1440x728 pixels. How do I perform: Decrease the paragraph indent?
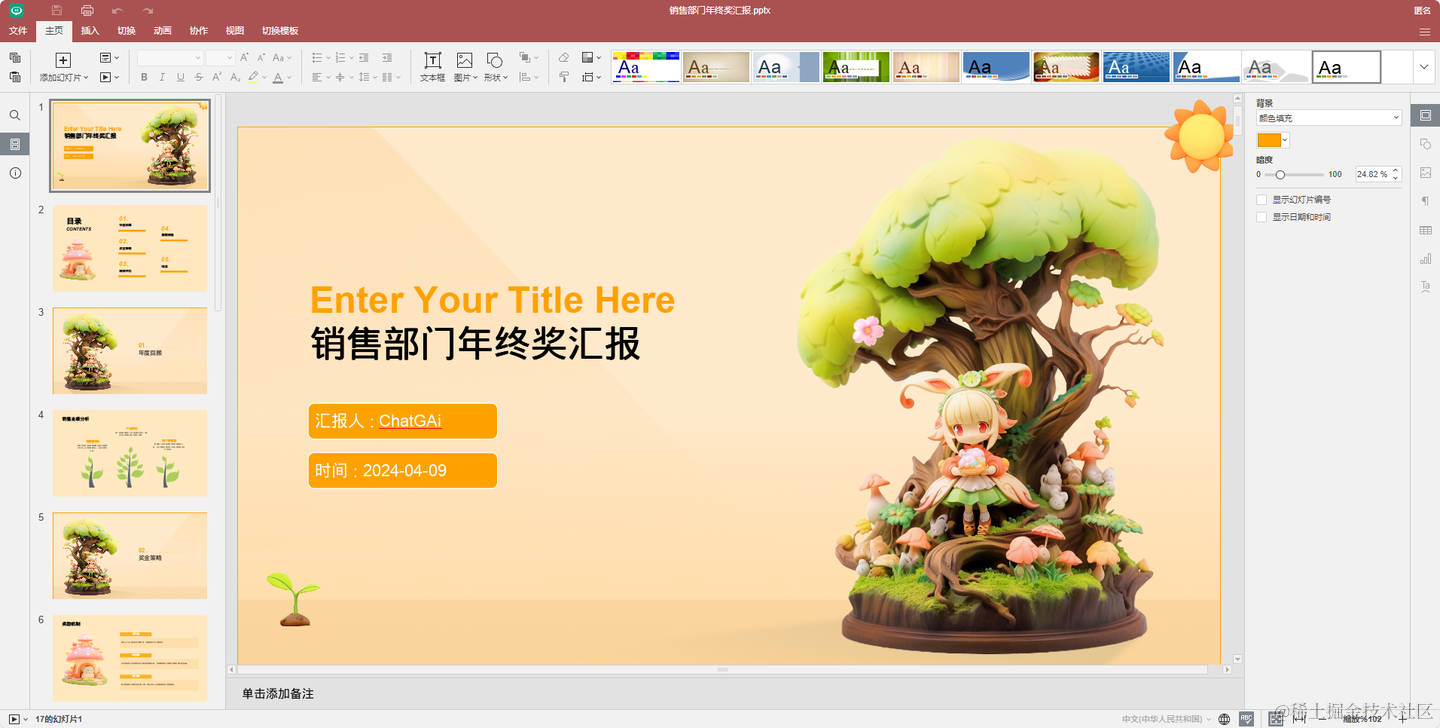click(x=362, y=58)
